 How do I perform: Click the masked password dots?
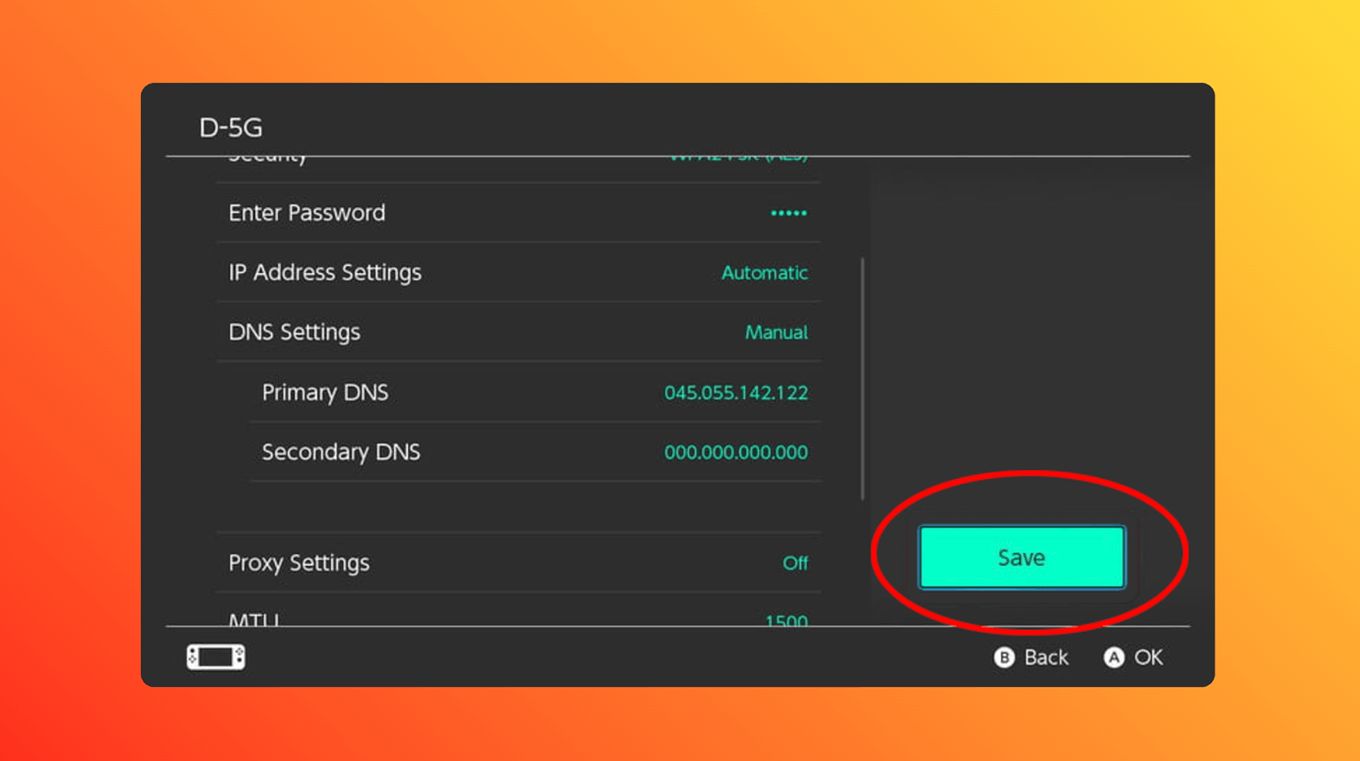(x=789, y=212)
